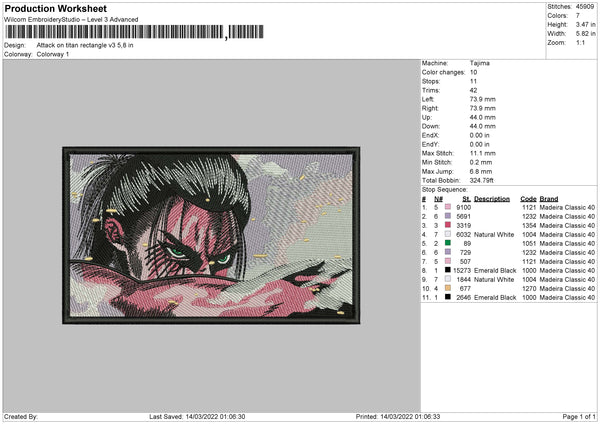
Task: Click the Machine value 'Tajima'
Action: point(480,63)
